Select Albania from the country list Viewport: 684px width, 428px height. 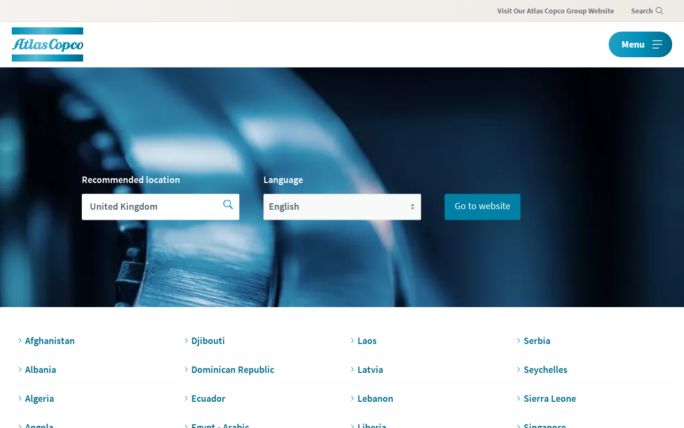40,370
